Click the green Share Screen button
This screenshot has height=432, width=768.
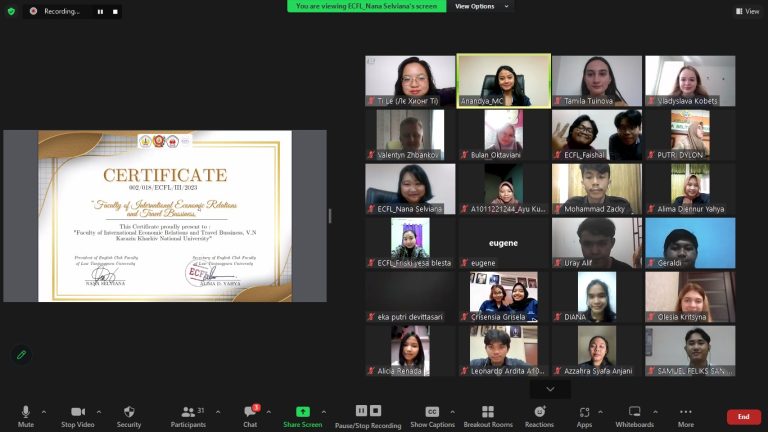tap(302, 415)
